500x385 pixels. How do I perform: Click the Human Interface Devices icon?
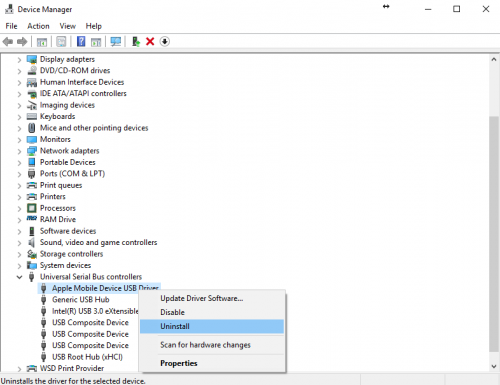point(32,82)
